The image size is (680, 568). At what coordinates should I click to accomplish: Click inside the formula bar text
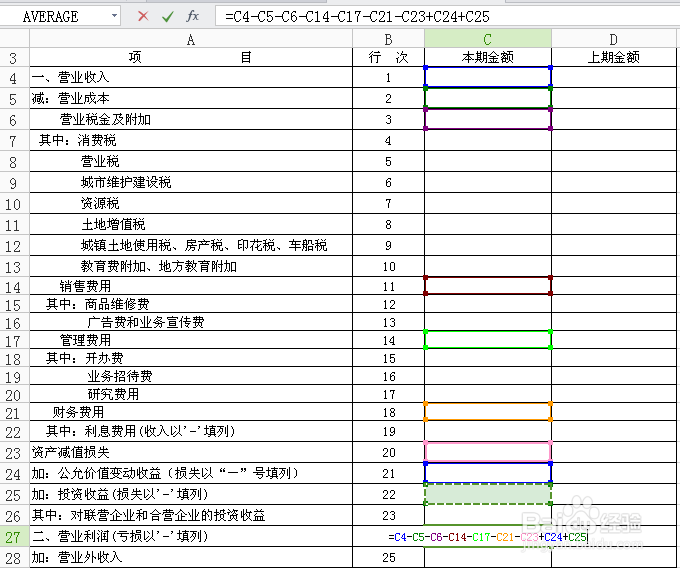click(357, 17)
